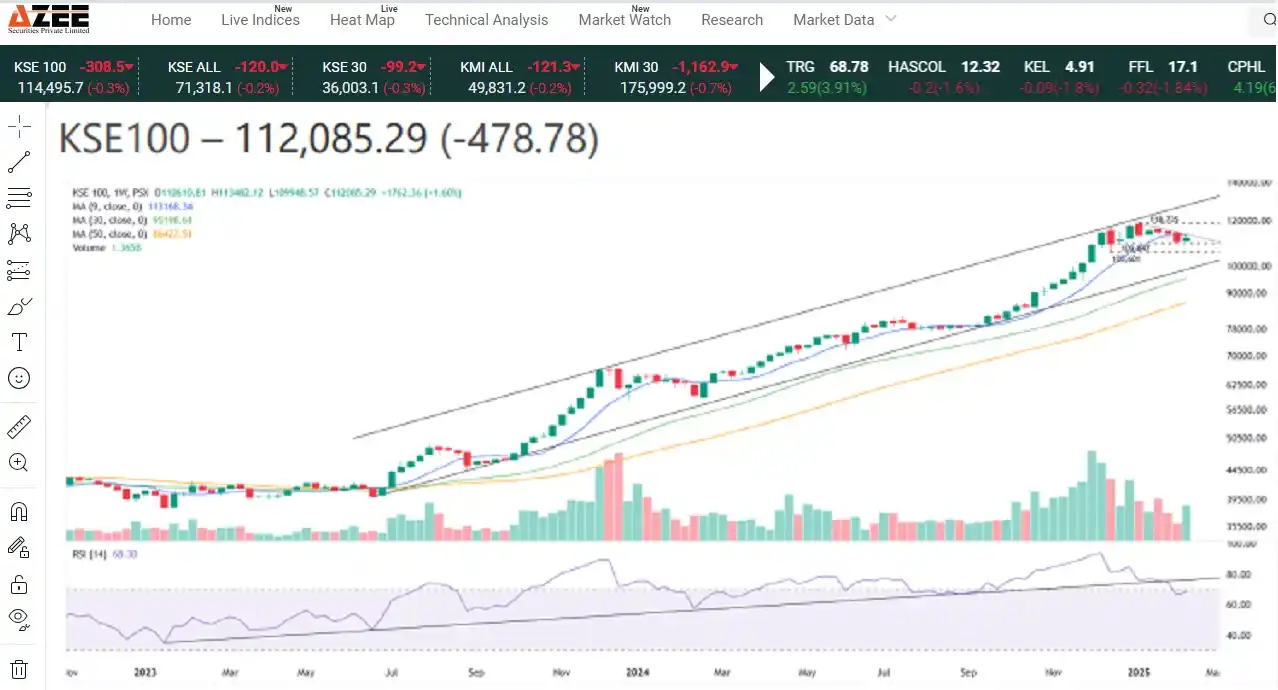Open the Fibonacci and horizontal lines tool
1278x690 pixels.
tap(19, 198)
